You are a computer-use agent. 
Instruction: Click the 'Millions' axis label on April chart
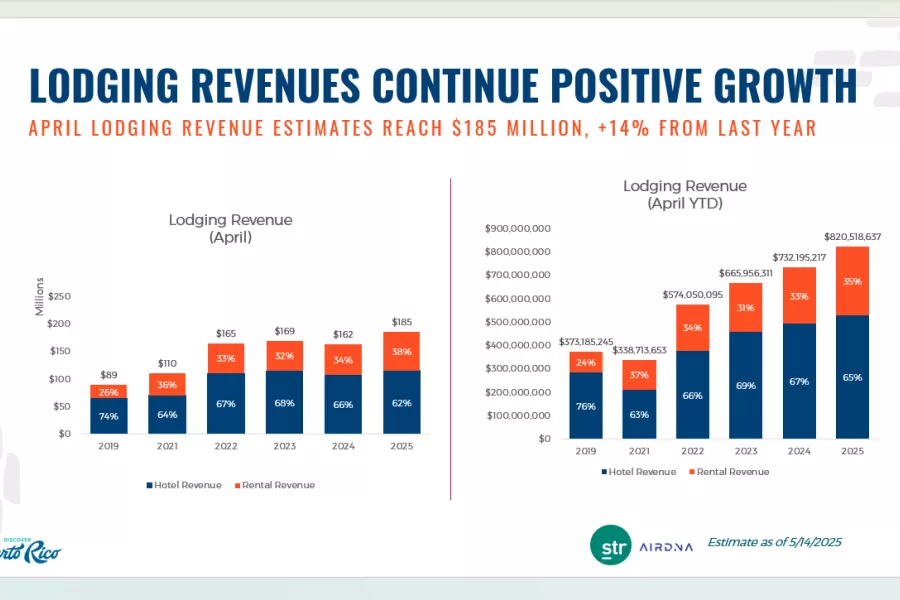tap(40, 296)
